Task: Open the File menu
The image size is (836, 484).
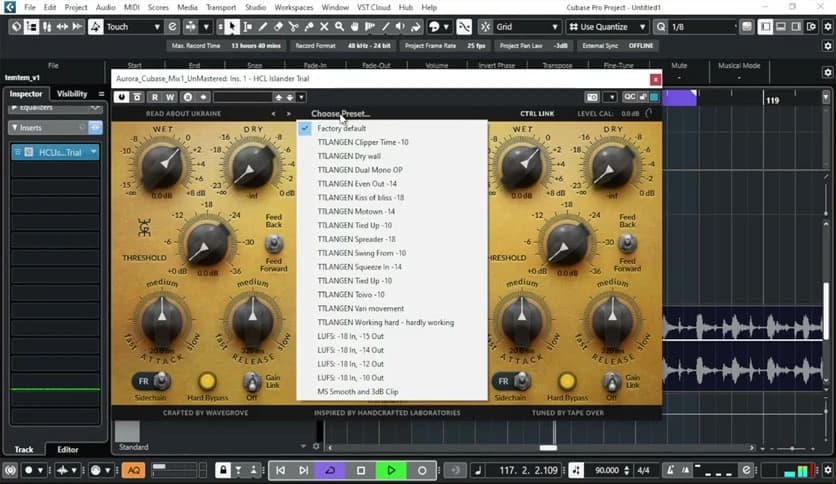Action: (x=30, y=7)
